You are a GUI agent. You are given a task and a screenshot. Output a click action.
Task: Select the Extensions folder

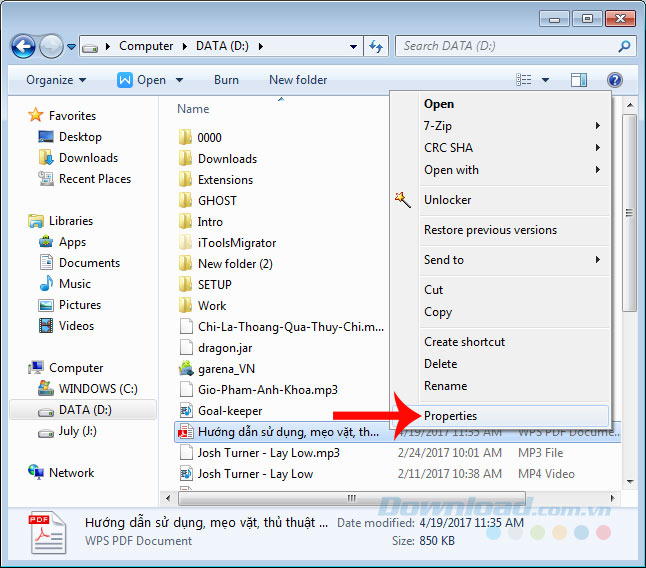pos(225,180)
